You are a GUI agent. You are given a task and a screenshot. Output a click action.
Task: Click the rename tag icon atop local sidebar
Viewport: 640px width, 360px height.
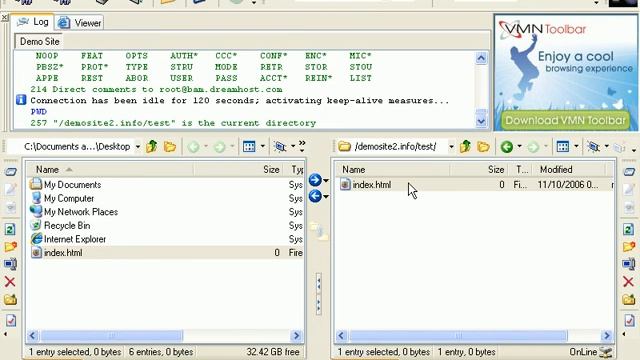[x=11, y=171]
